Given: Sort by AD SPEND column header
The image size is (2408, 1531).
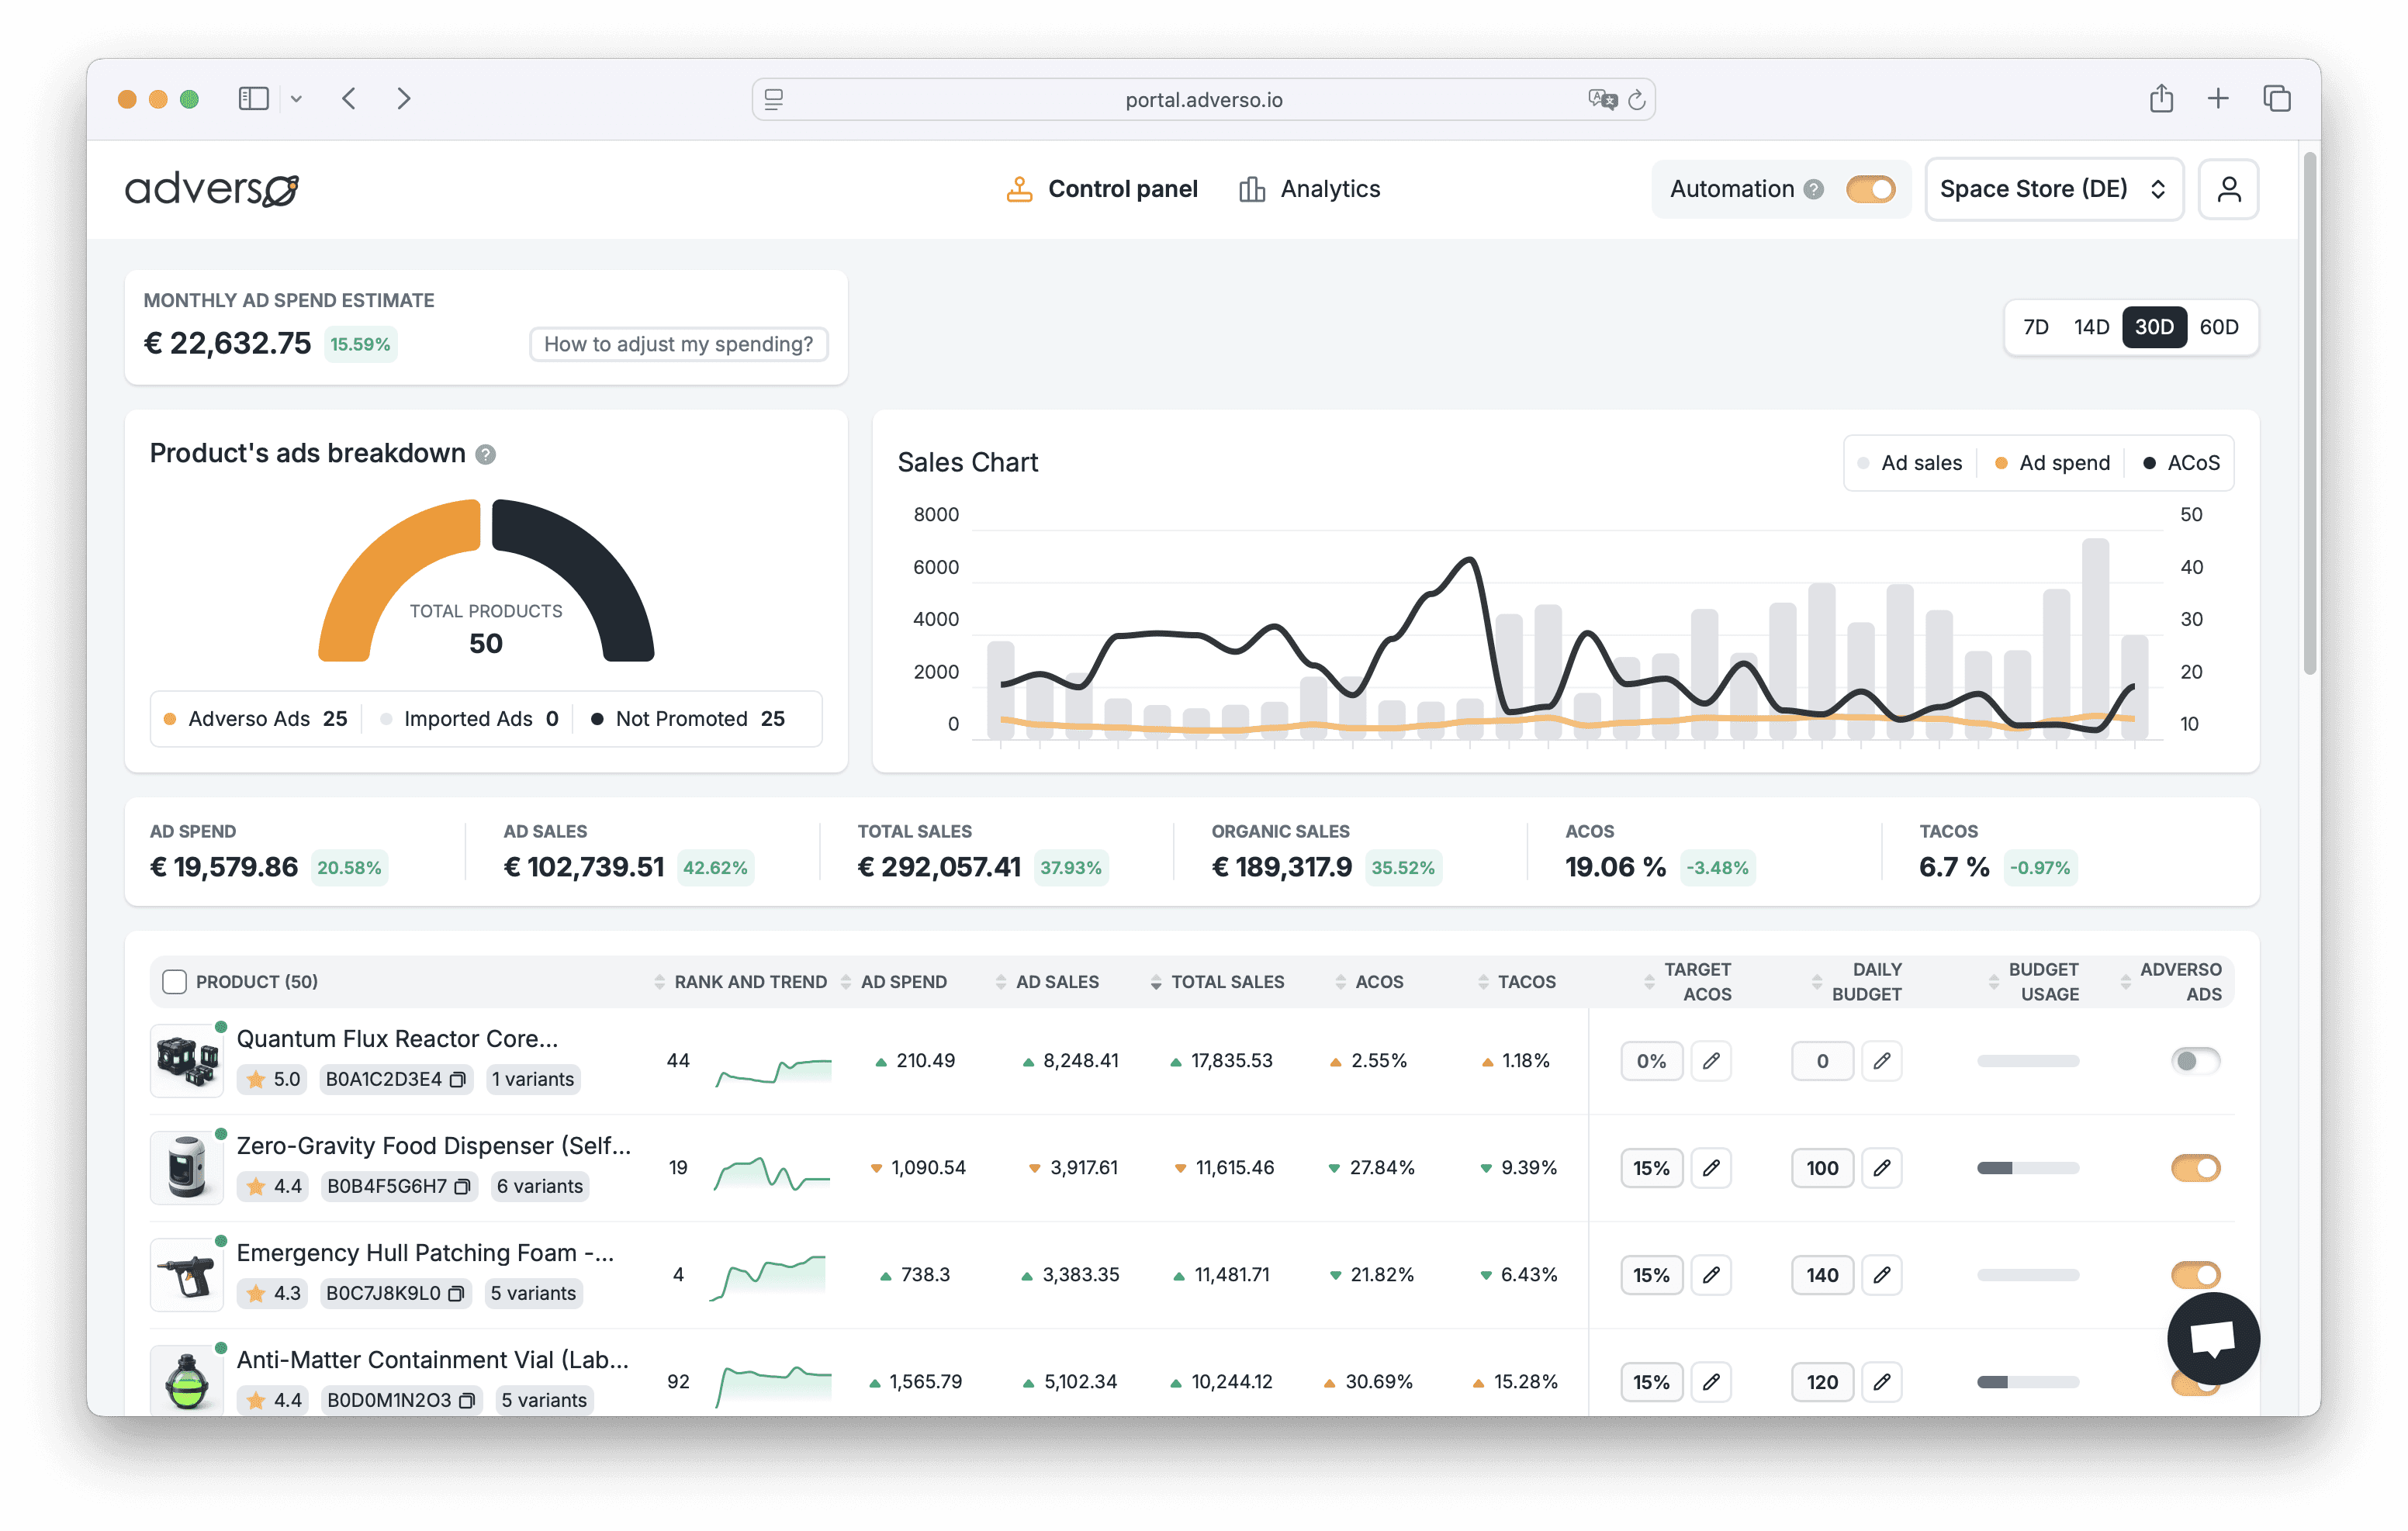Looking at the screenshot, I should point(893,982).
